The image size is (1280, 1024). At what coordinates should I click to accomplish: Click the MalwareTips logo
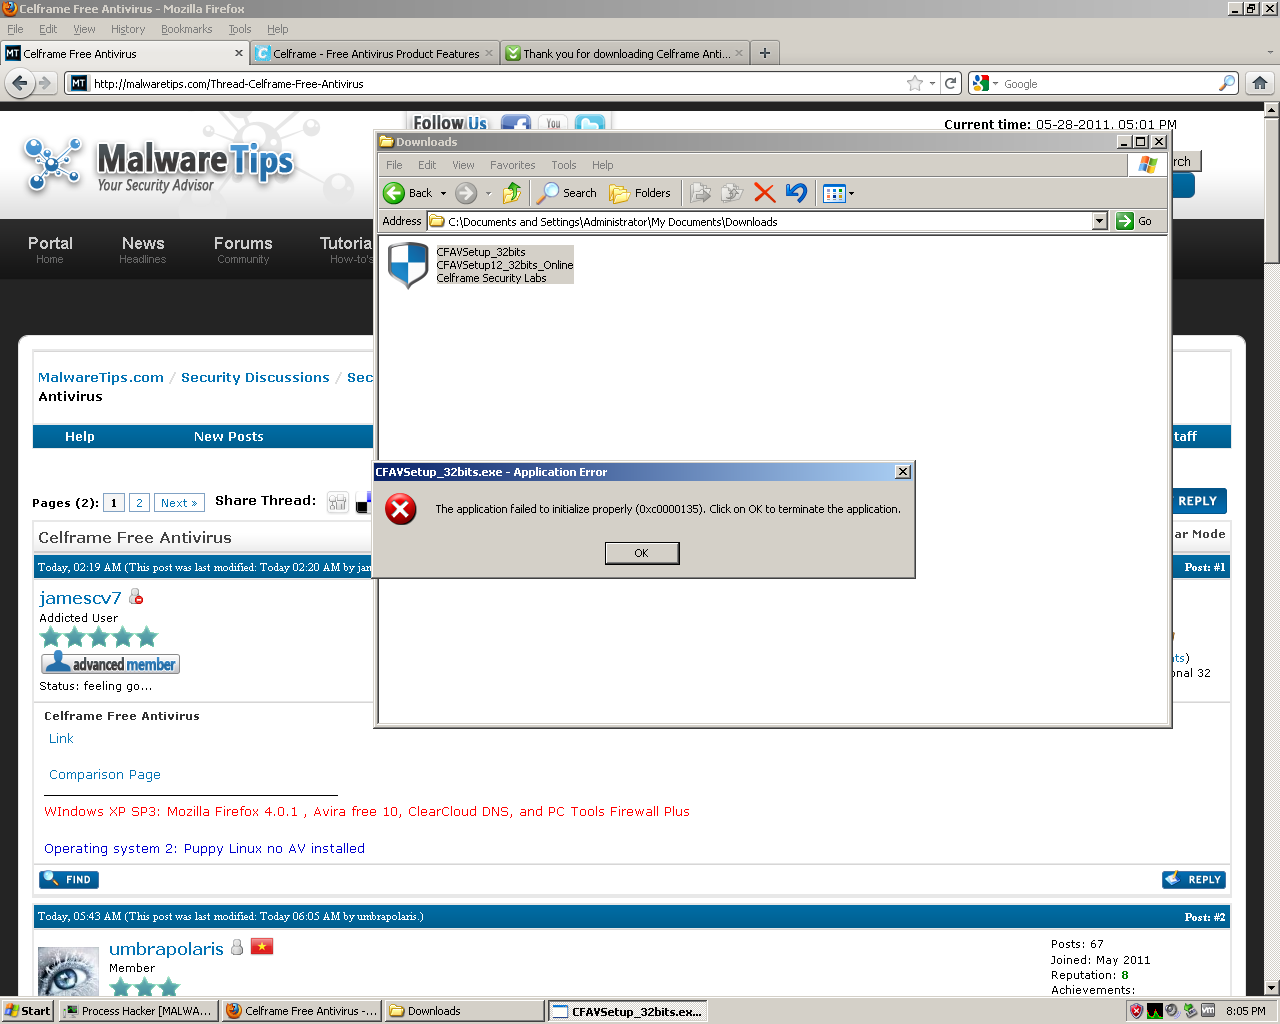160,165
